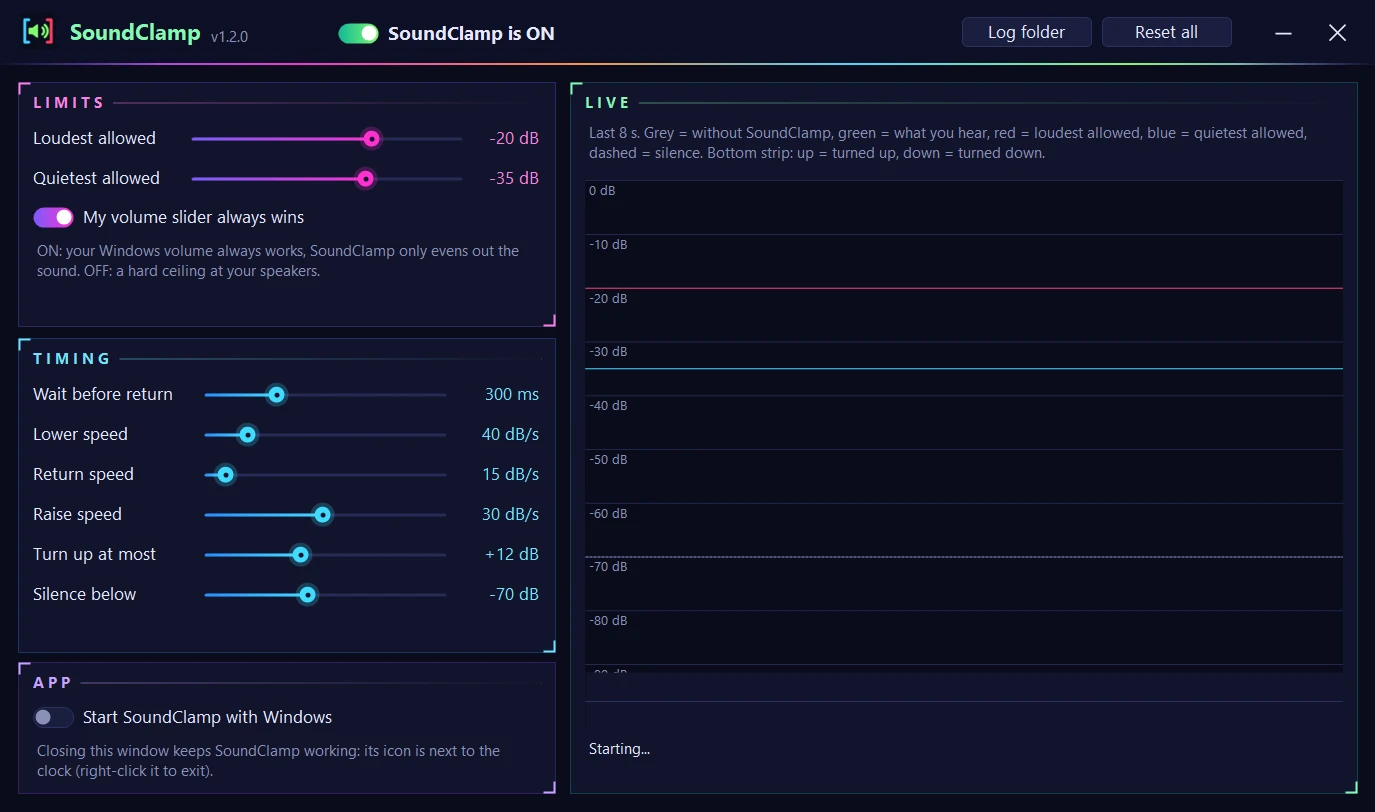Click the Quietest allowed slider handle
The height and width of the screenshot is (812, 1375).
[365, 178]
